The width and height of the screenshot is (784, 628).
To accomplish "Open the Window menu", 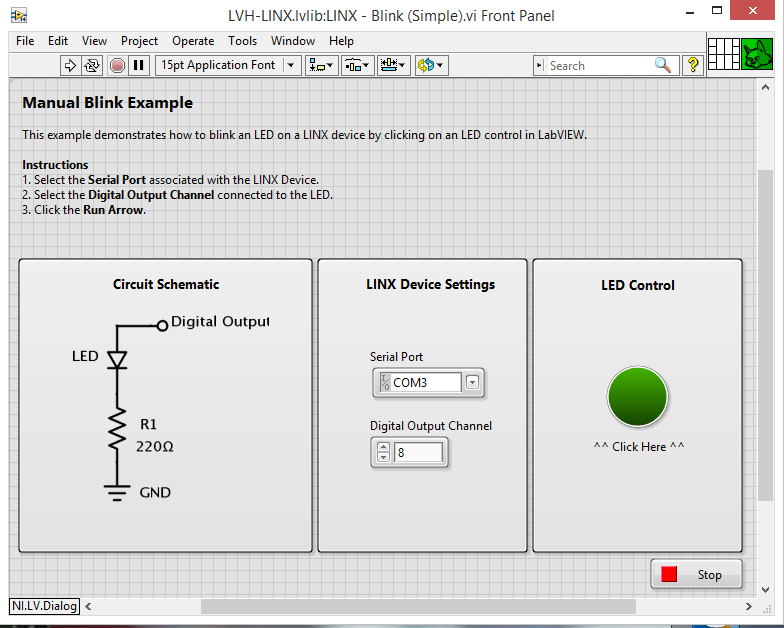I will pyautogui.click(x=293, y=41).
